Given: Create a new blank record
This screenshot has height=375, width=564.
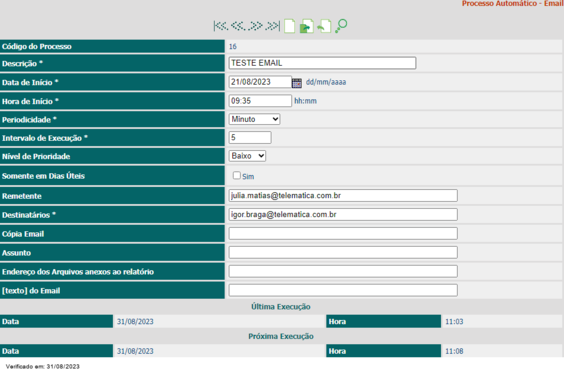Looking at the screenshot, I should click(290, 26).
